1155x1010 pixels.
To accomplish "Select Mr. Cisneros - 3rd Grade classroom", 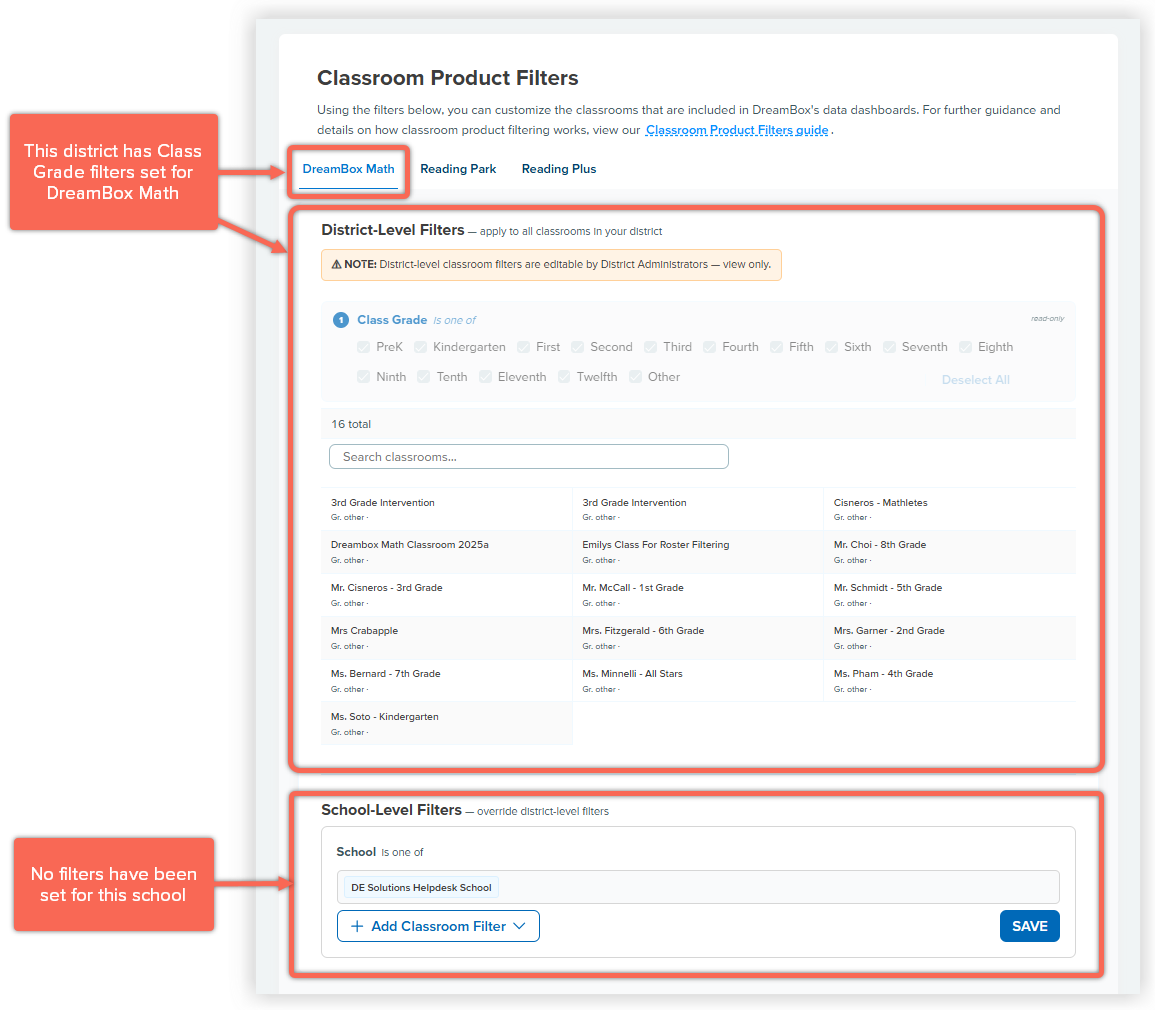I will point(446,595).
